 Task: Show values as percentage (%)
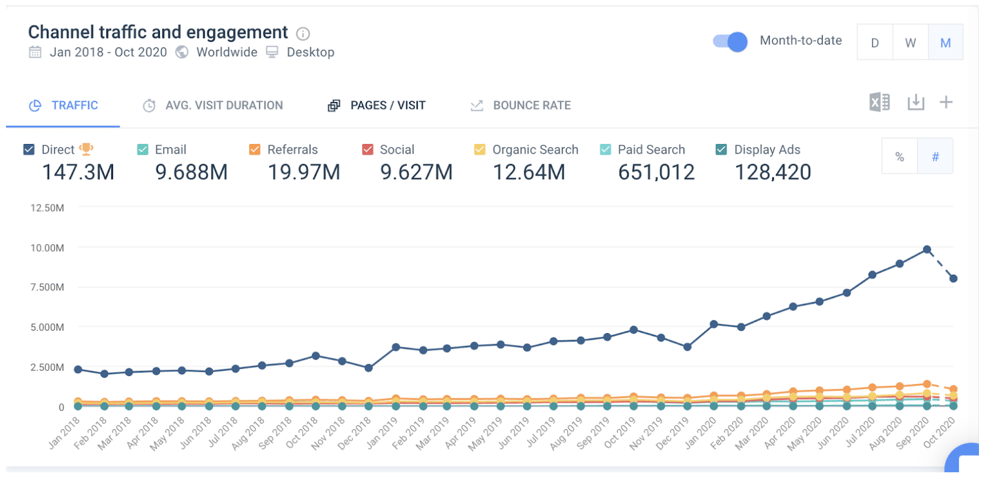pos(899,156)
